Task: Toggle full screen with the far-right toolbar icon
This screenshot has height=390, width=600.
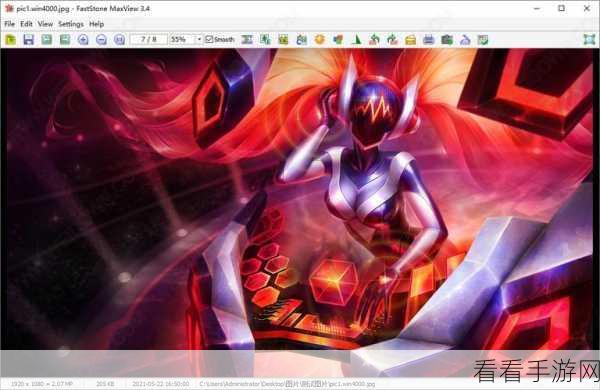Action: point(589,39)
